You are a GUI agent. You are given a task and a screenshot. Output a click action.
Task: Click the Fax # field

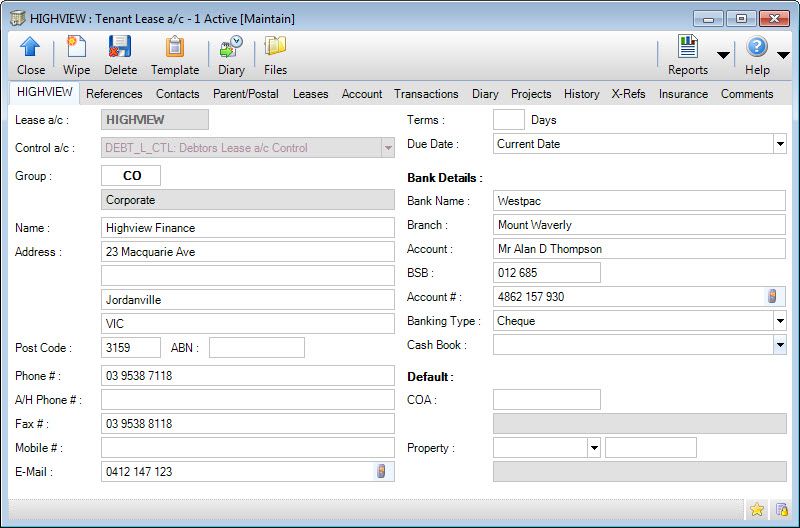pyautogui.click(x=248, y=423)
